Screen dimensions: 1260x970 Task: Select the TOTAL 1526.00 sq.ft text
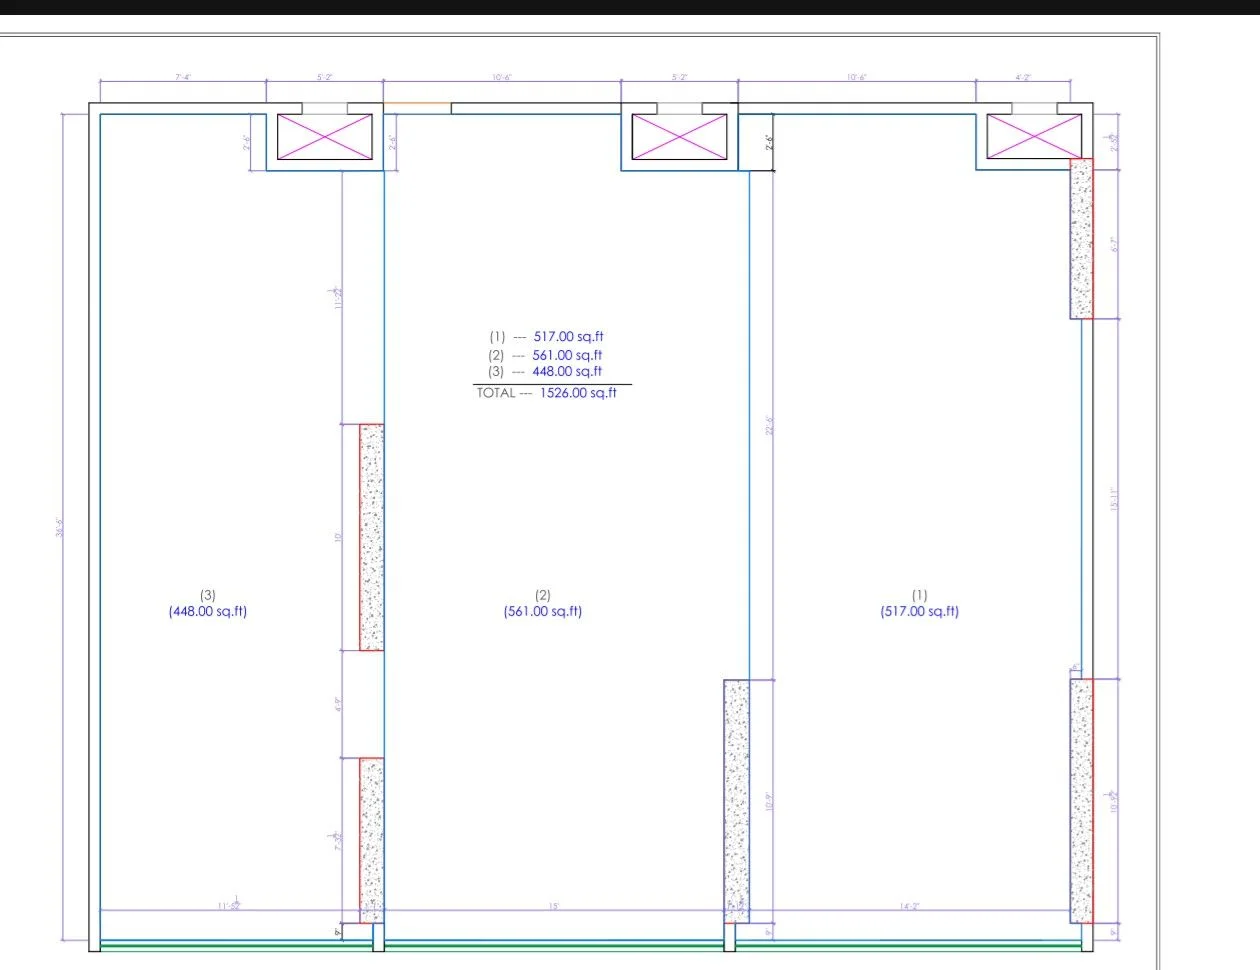pos(547,393)
